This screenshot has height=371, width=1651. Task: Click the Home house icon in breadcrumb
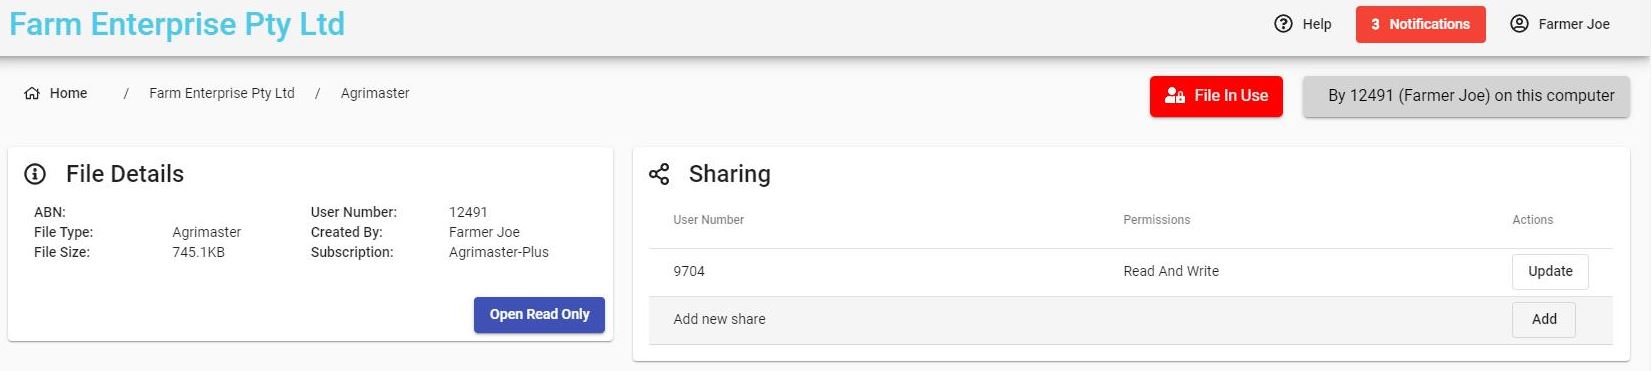coord(32,93)
